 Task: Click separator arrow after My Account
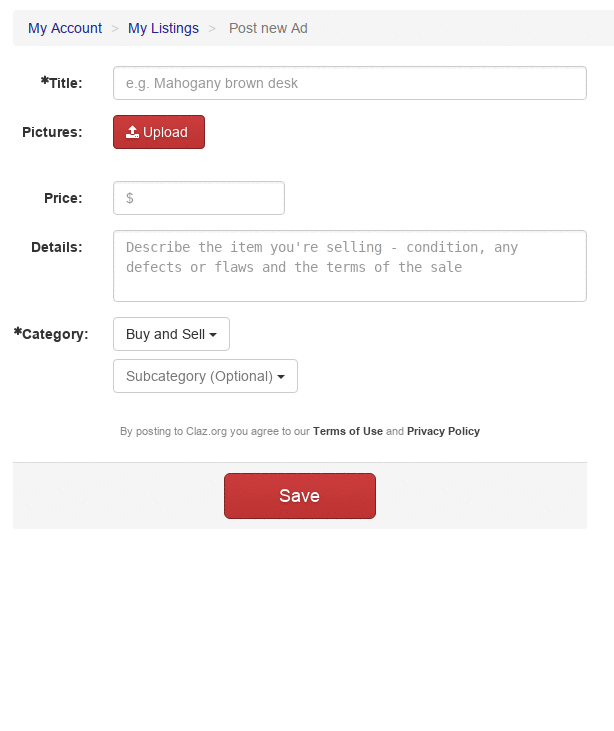tap(115, 28)
